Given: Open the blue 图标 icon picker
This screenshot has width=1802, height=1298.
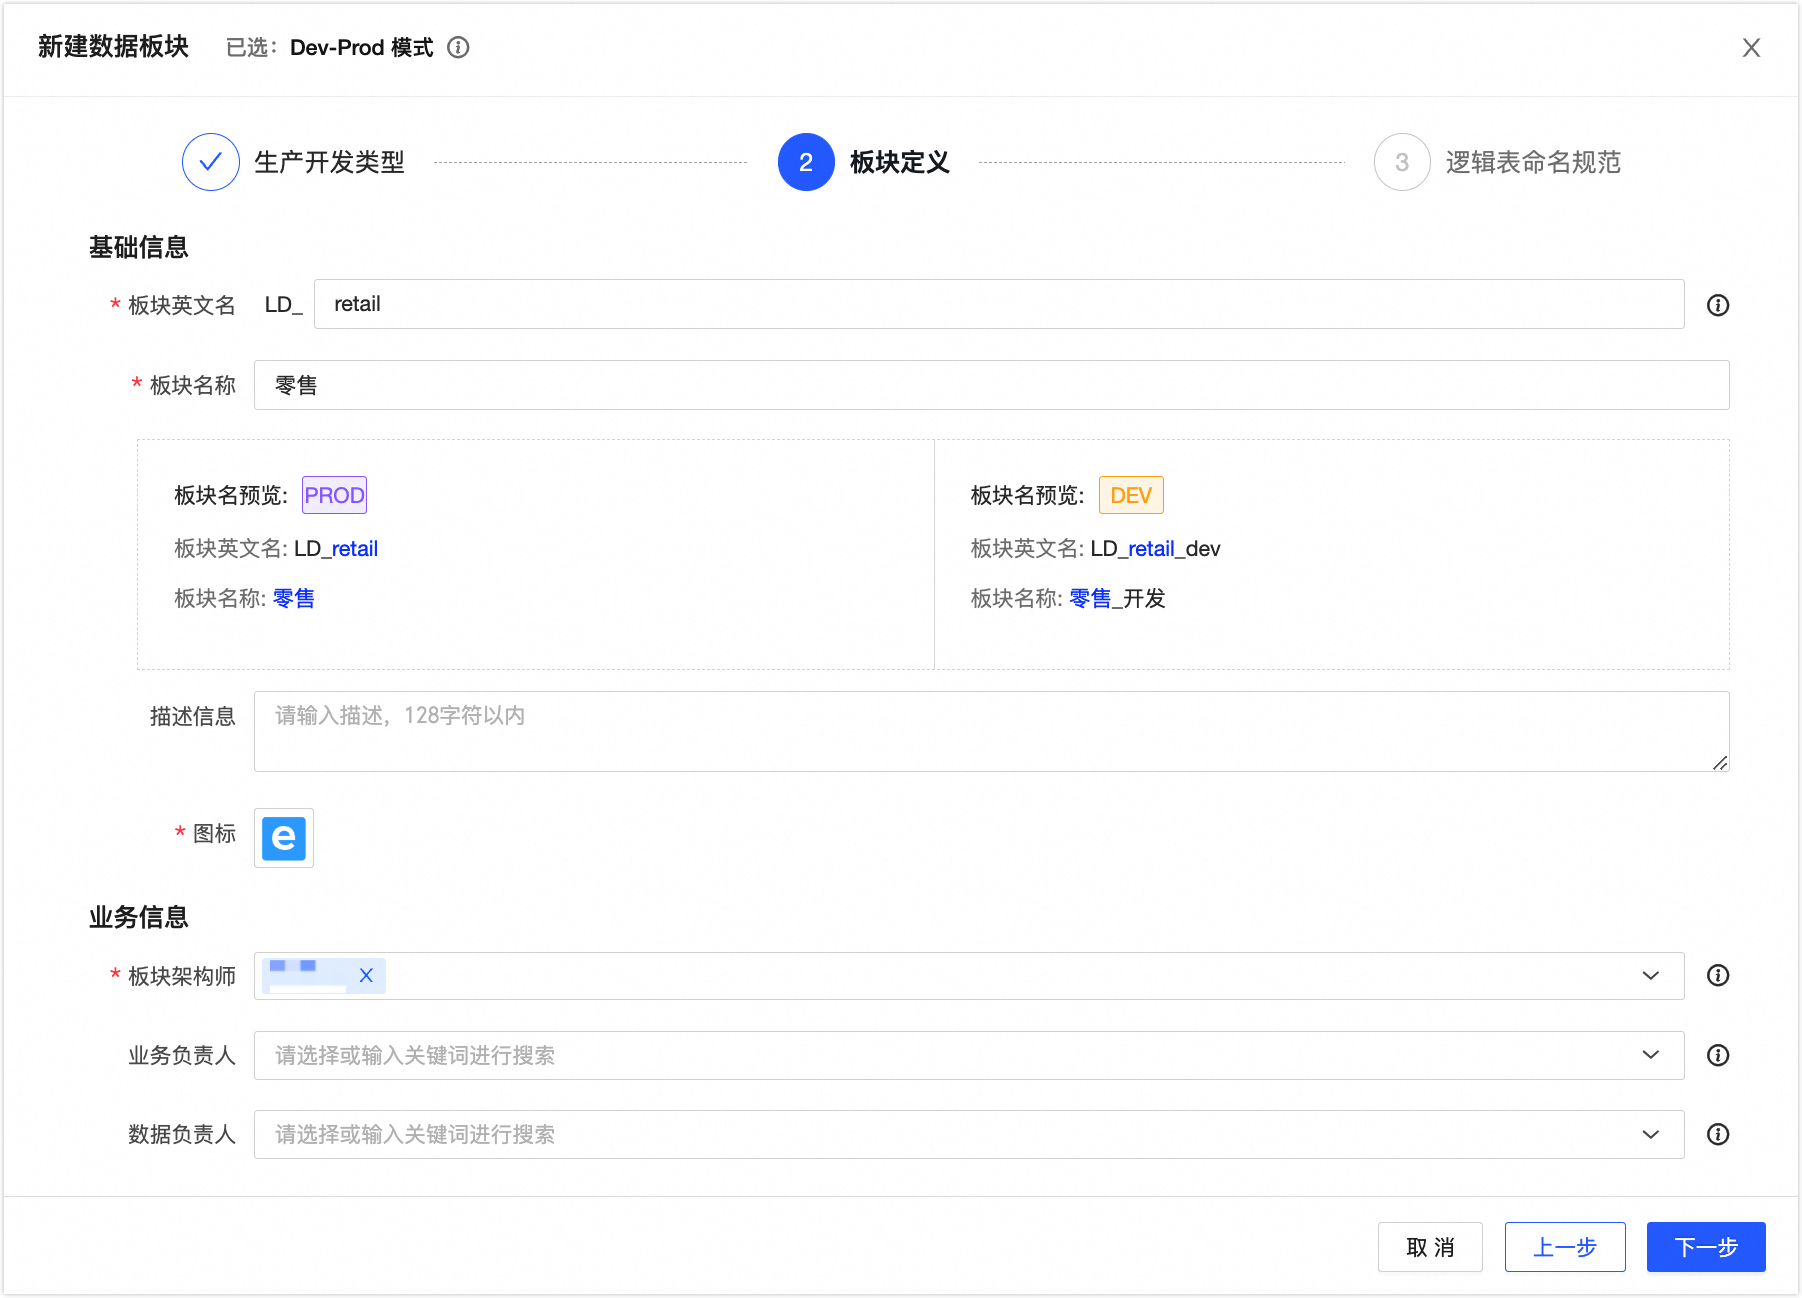Looking at the screenshot, I should 284,838.
